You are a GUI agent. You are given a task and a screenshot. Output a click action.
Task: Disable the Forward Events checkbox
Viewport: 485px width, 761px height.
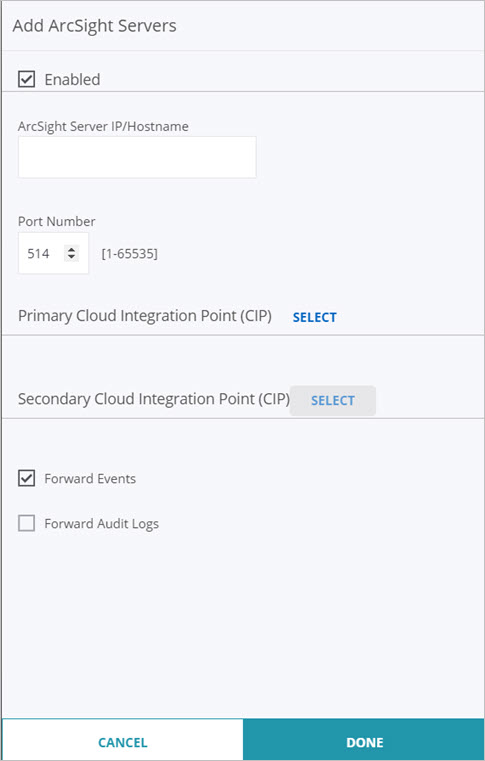(26, 478)
